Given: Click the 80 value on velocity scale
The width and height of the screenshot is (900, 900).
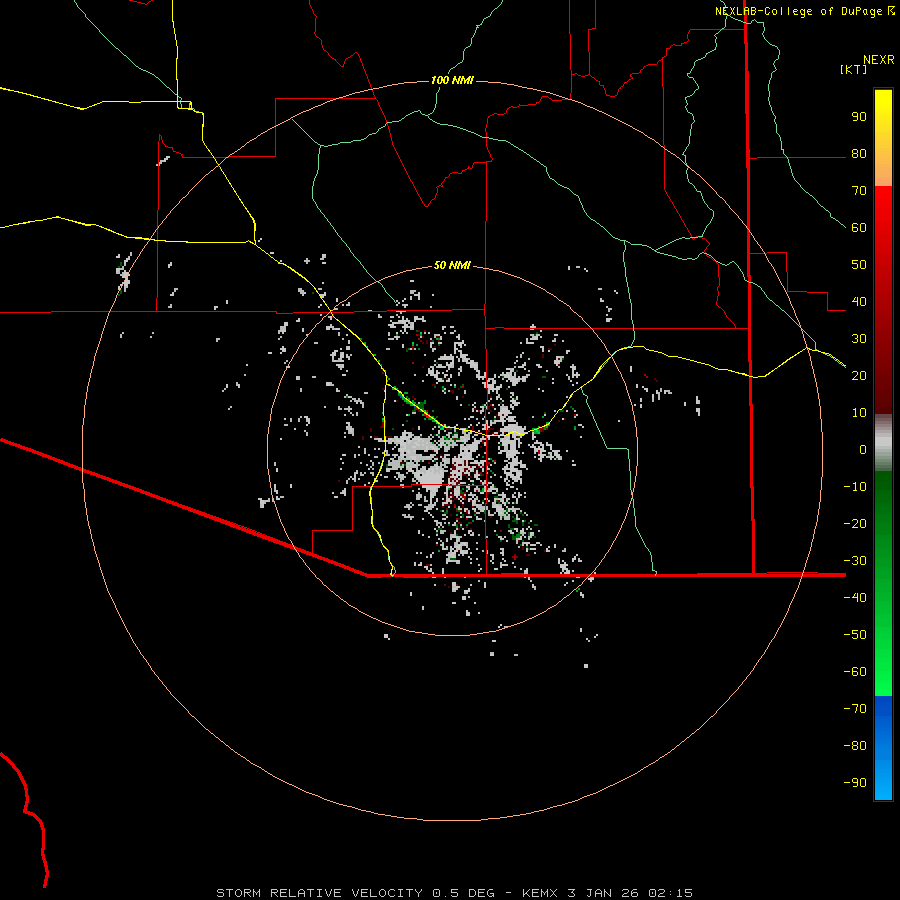Looking at the screenshot, I should coord(859,154).
